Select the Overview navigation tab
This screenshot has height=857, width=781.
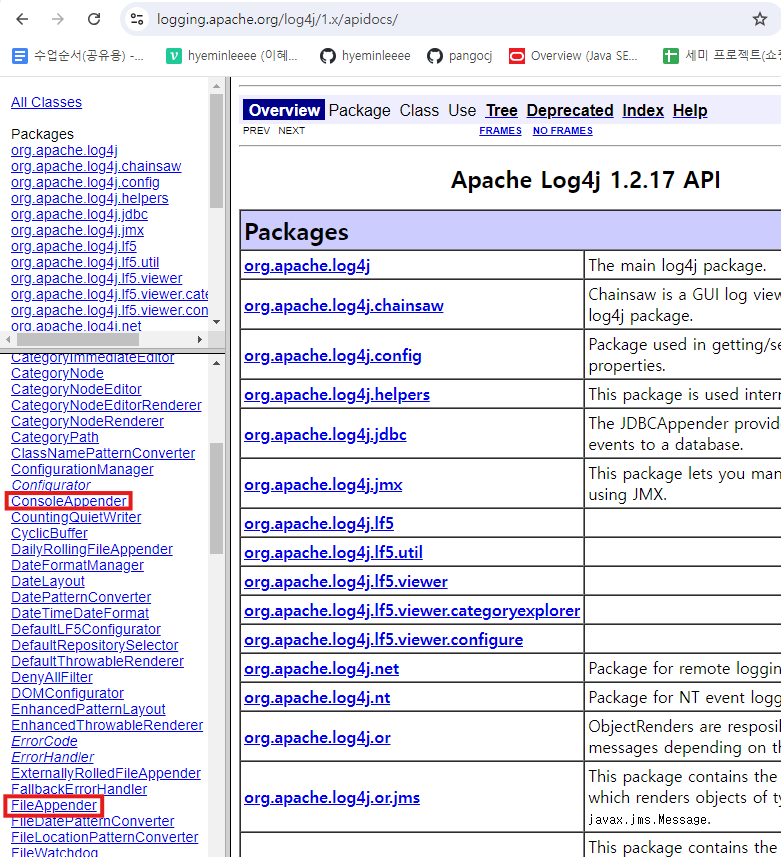[284, 110]
